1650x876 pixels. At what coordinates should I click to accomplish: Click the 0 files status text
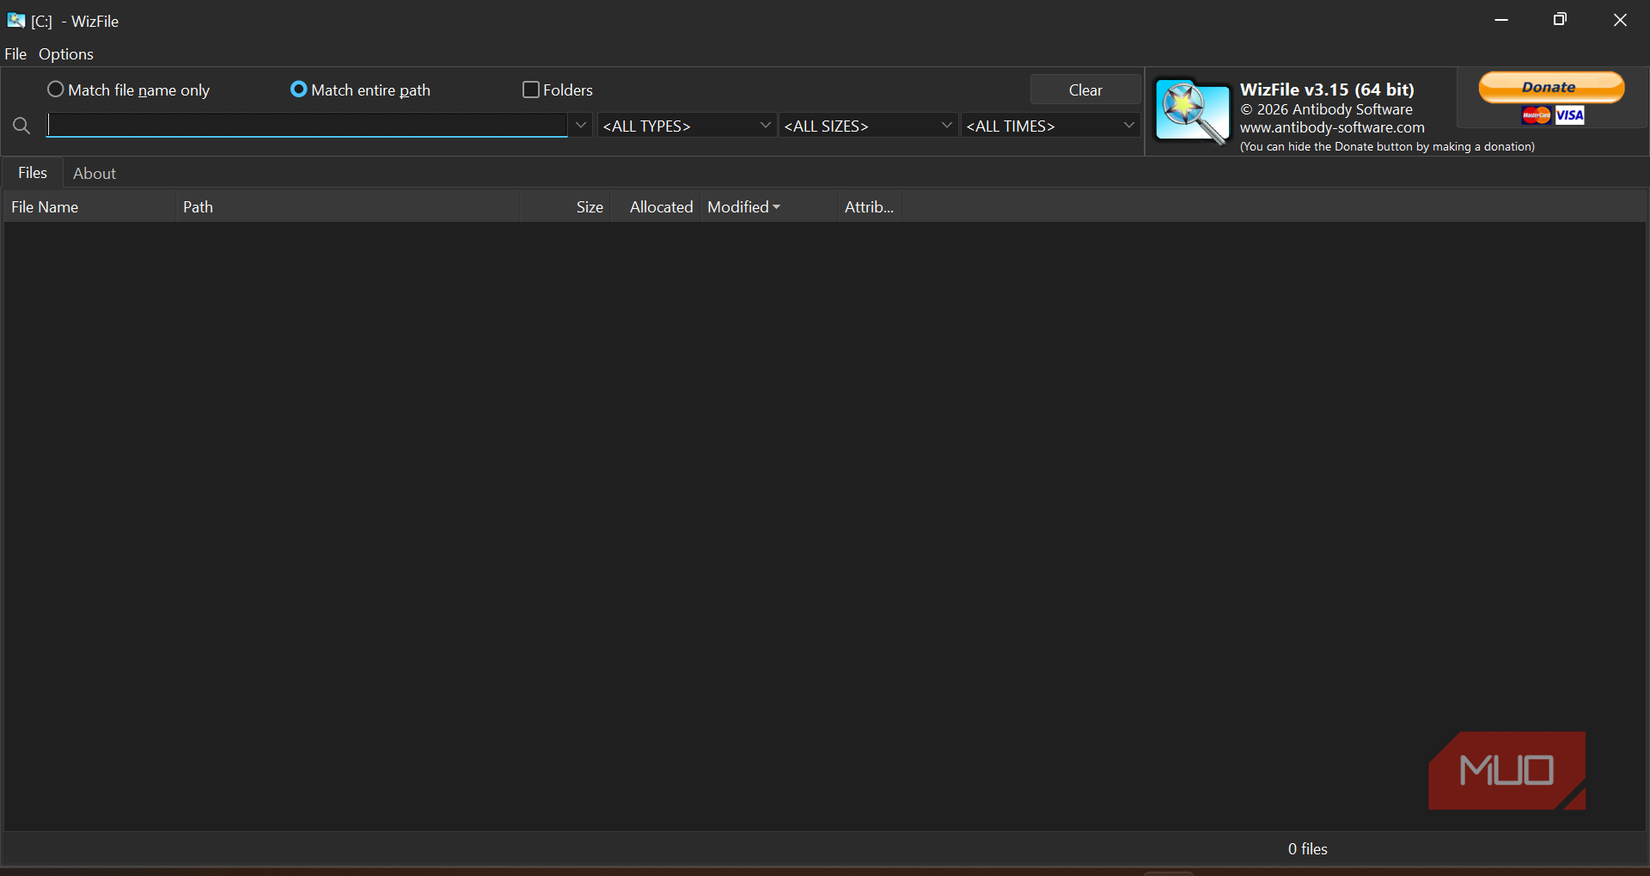(1307, 849)
